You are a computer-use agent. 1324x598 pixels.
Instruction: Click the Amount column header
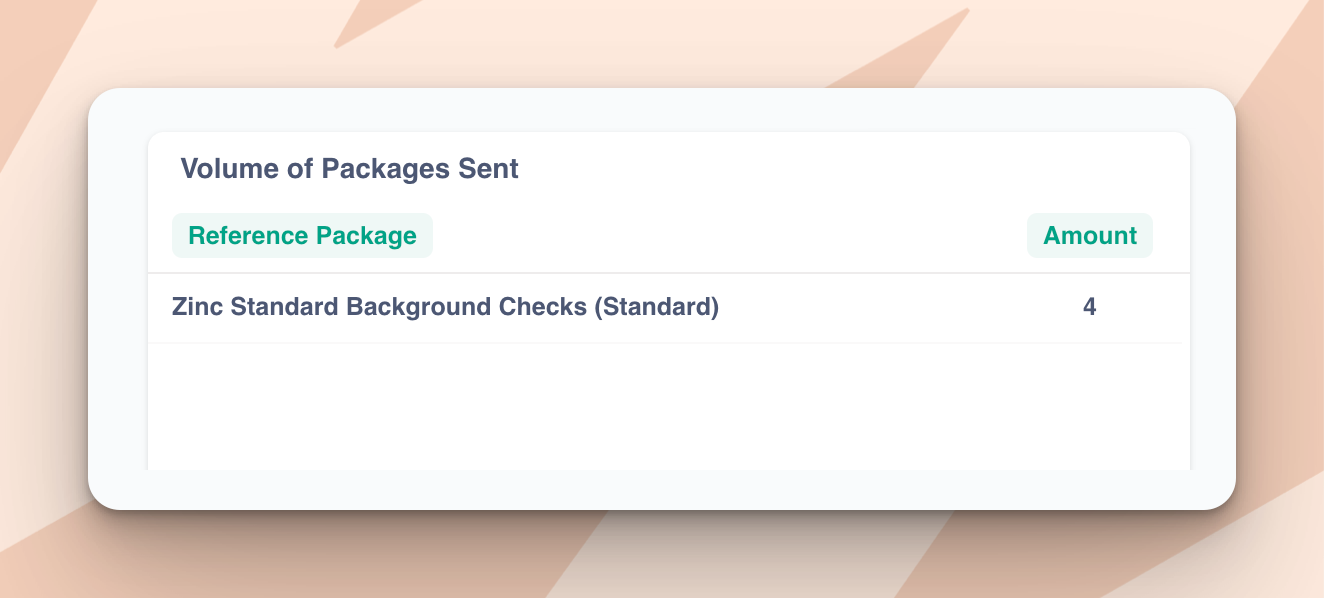[1090, 236]
